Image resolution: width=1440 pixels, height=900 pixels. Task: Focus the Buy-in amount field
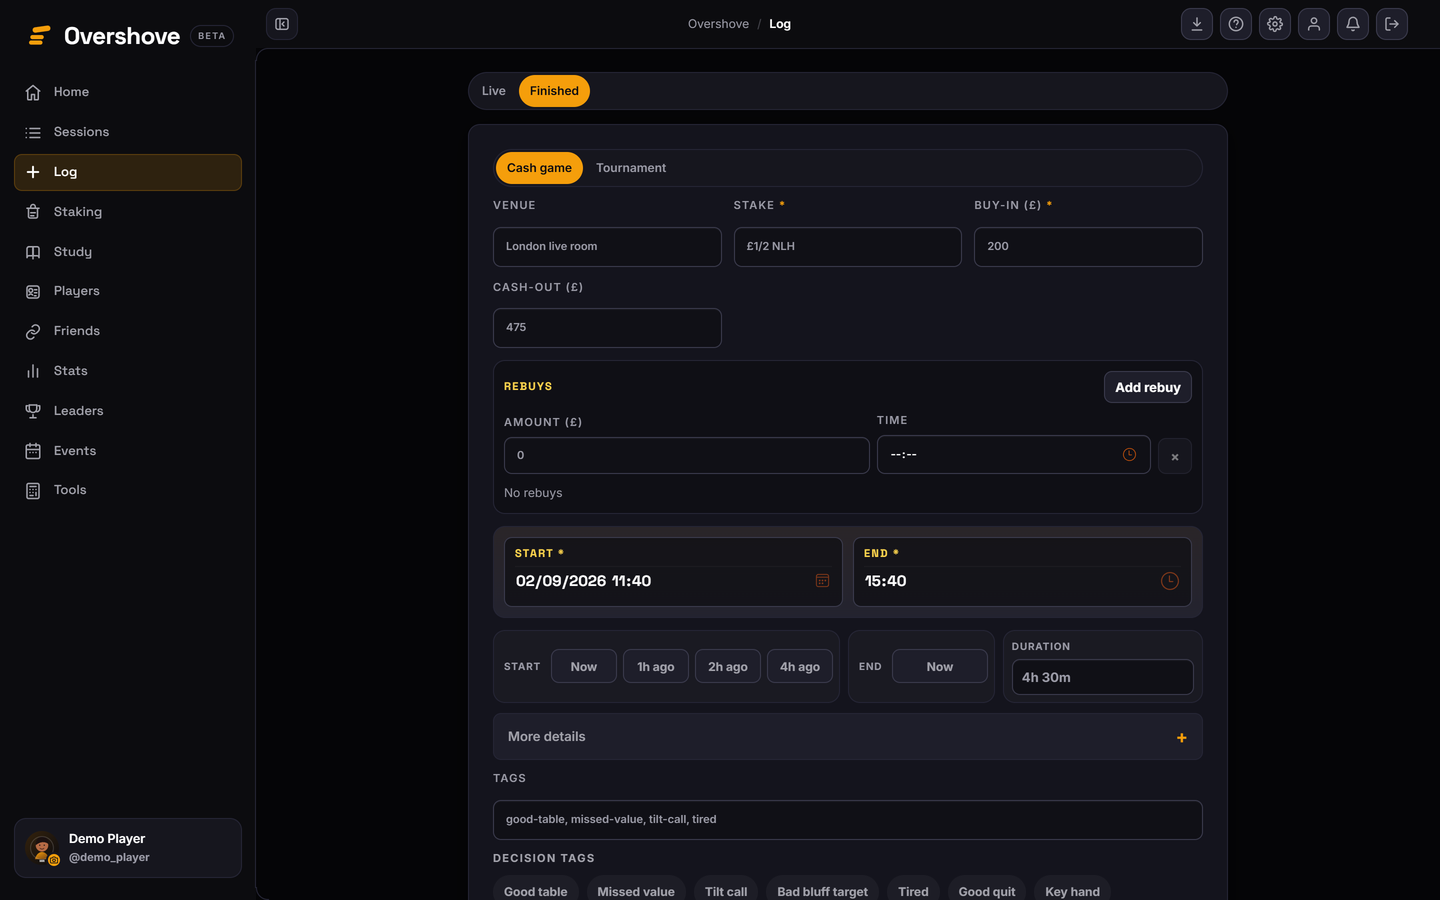(1088, 247)
